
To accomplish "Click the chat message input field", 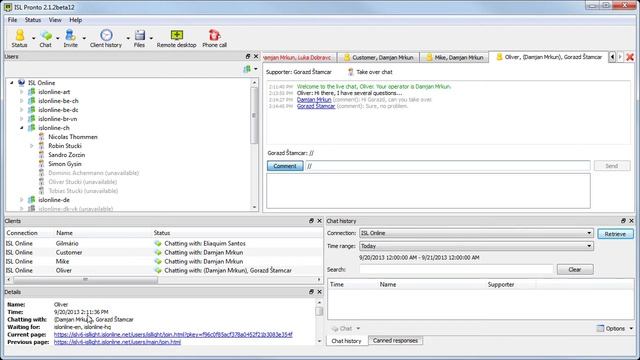I will coord(447,166).
